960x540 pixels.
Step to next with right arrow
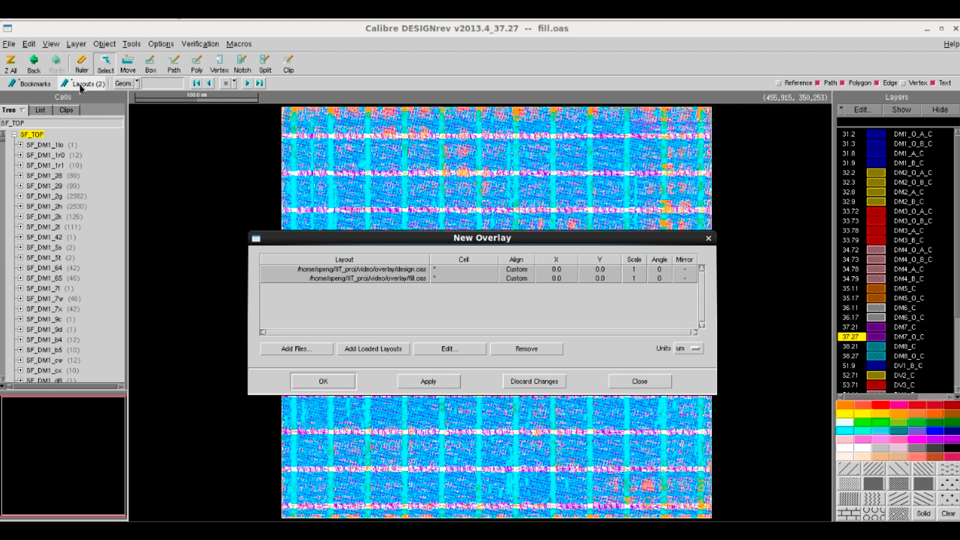[247, 83]
